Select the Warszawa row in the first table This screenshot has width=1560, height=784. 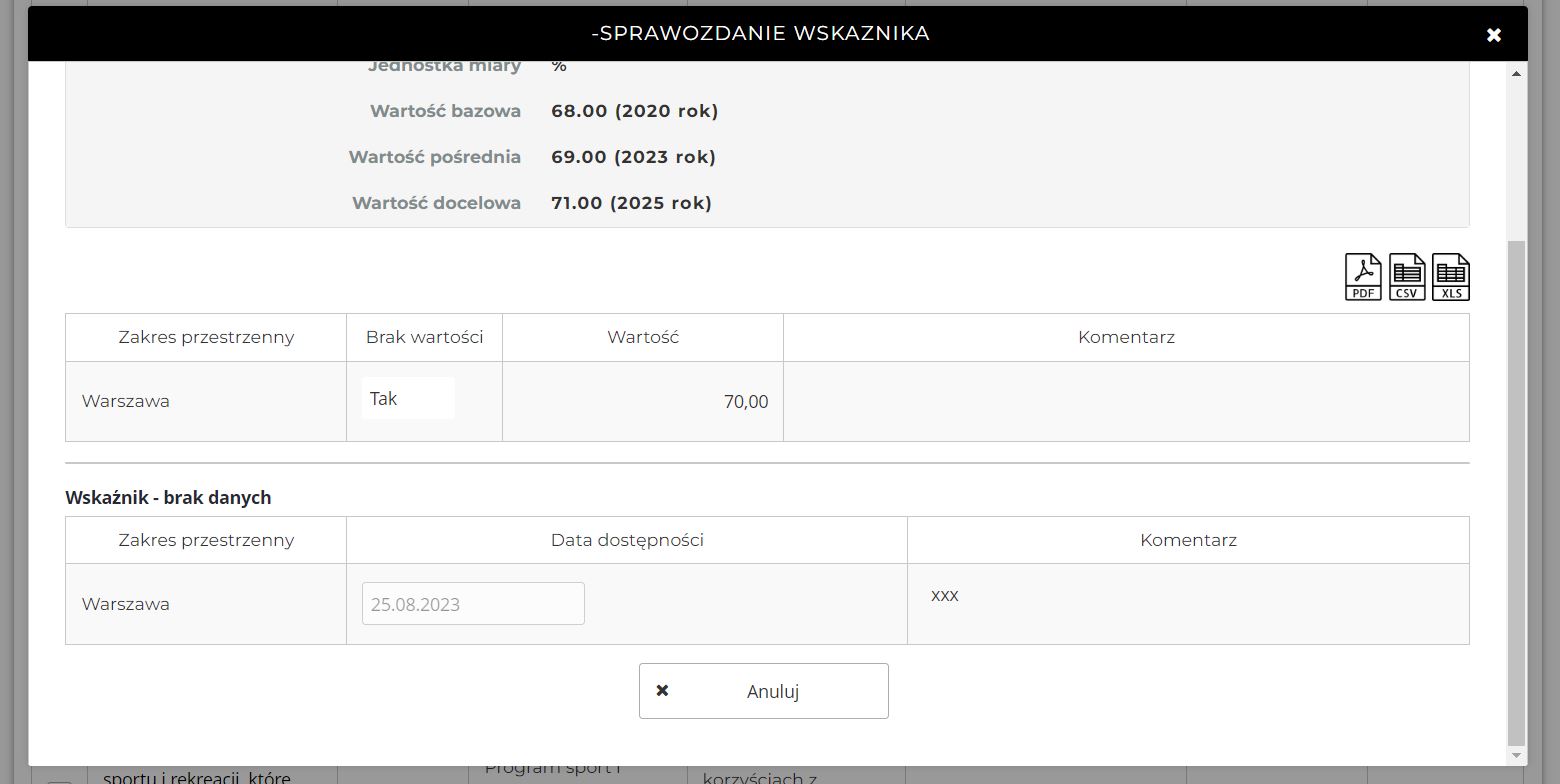coord(126,402)
